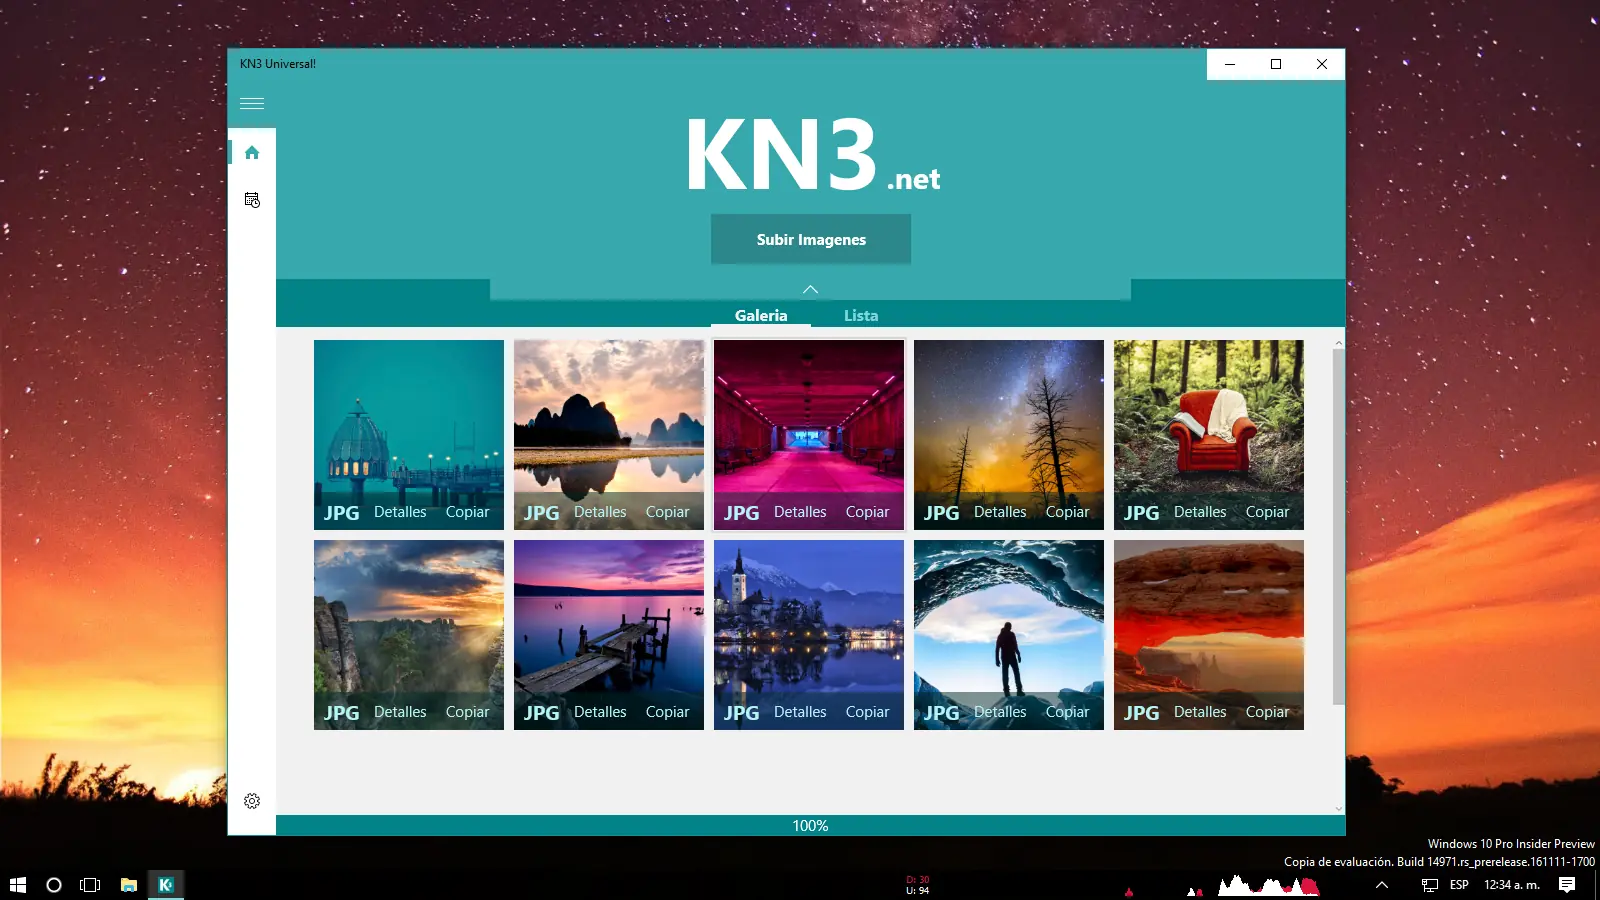Go to the Home section in sidebar
Viewport: 1600px width, 900px height.
point(252,152)
